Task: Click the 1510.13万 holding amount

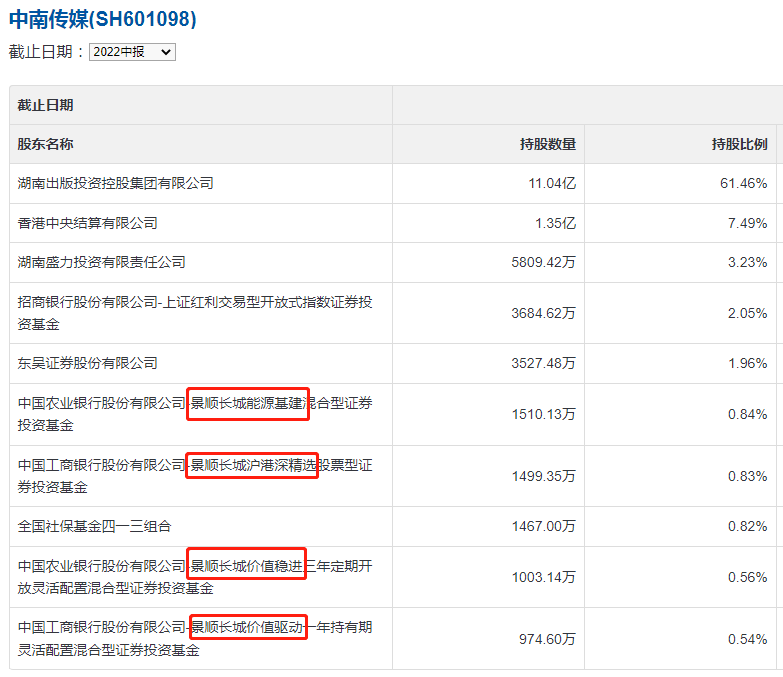Action: (544, 414)
